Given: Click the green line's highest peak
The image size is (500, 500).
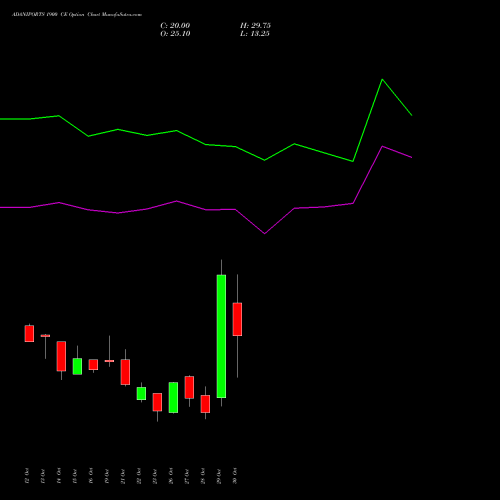Looking at the screenshot, I should [382, 80].
